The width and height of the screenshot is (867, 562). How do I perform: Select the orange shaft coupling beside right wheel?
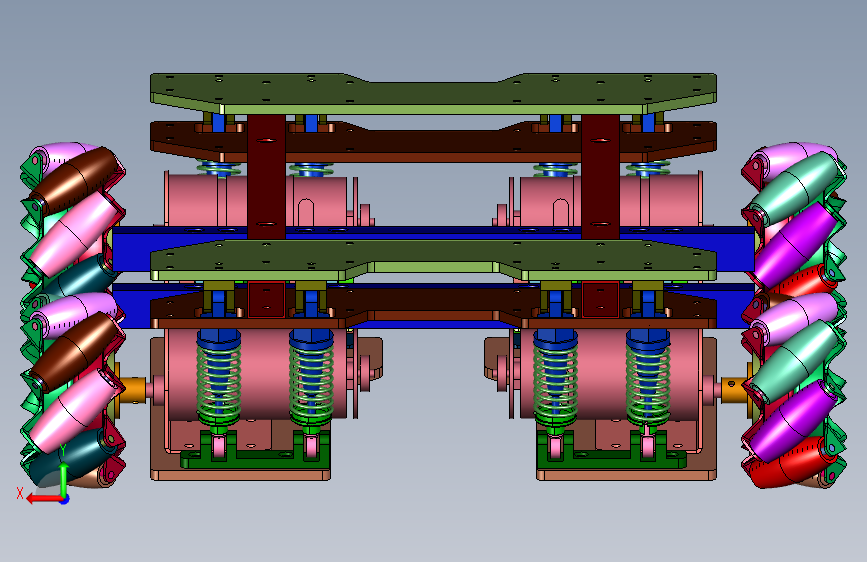click(735, 389)
